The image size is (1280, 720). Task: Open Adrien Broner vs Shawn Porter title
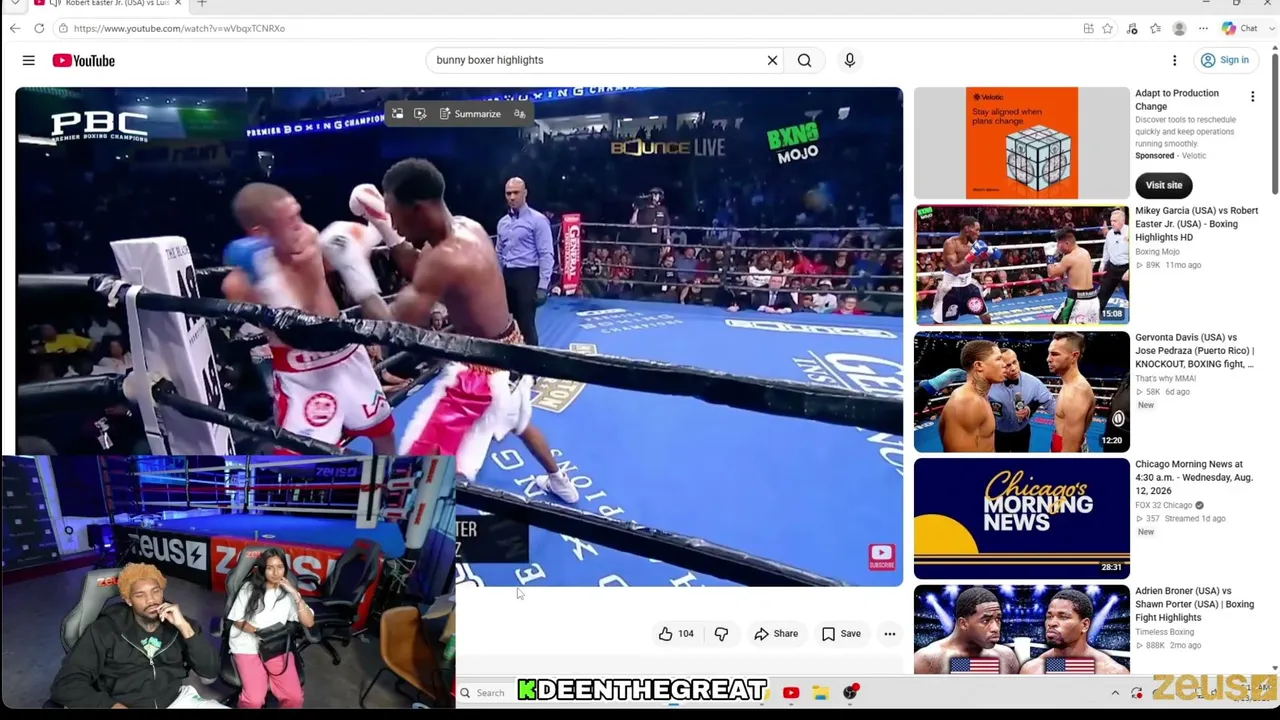(1194, 604)
